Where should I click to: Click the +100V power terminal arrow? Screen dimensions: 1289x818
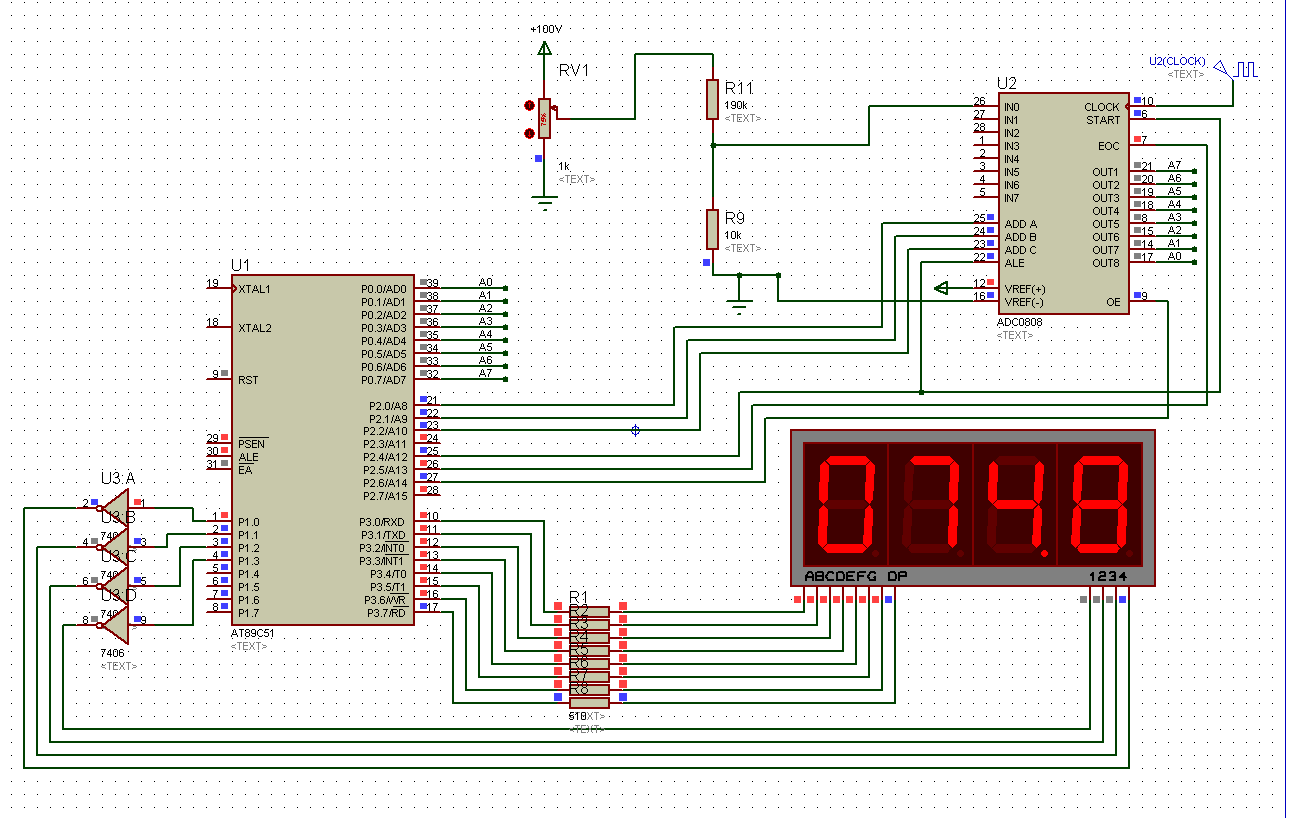pyautogui.click(x=544, y=47)
